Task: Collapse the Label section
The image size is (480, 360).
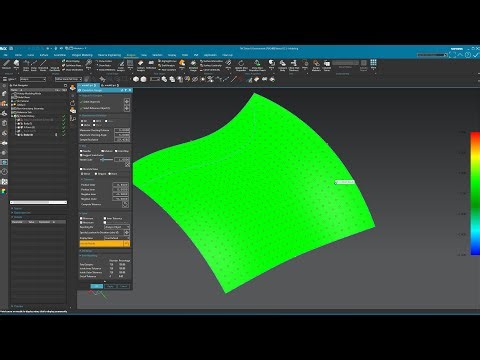Action: coord(83,213)
